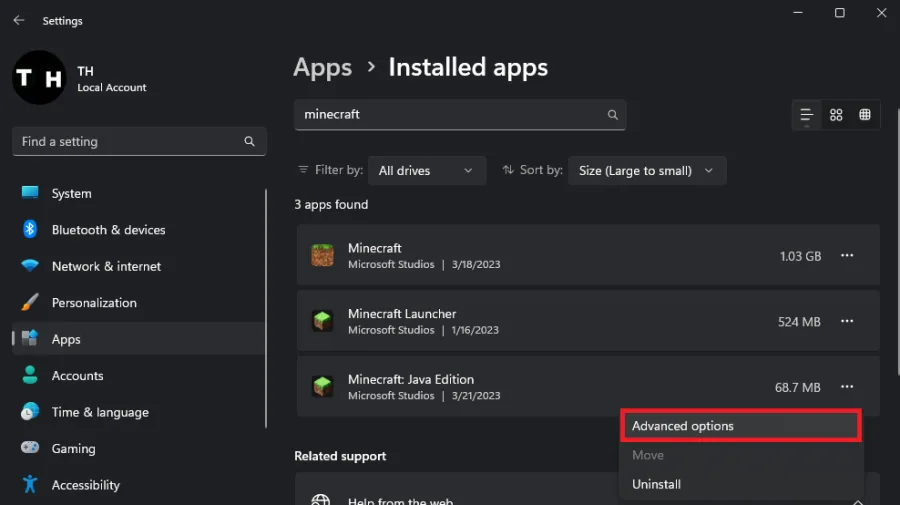This screenshot has width=900, height=505.
Task: Click the installed apps search field with minecraft
Action: (x=460, y=114)
